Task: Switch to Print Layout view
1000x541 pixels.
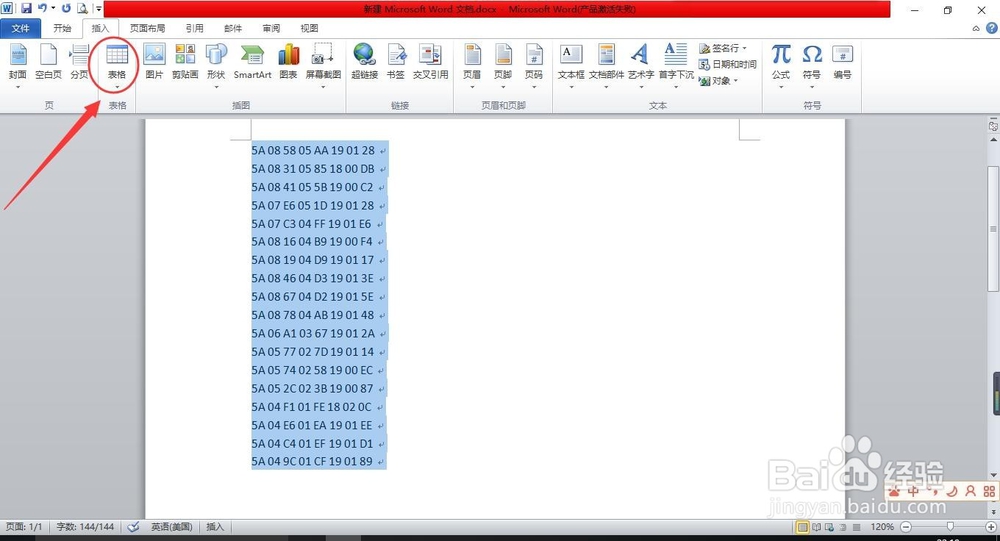Action: pos(802,527)
